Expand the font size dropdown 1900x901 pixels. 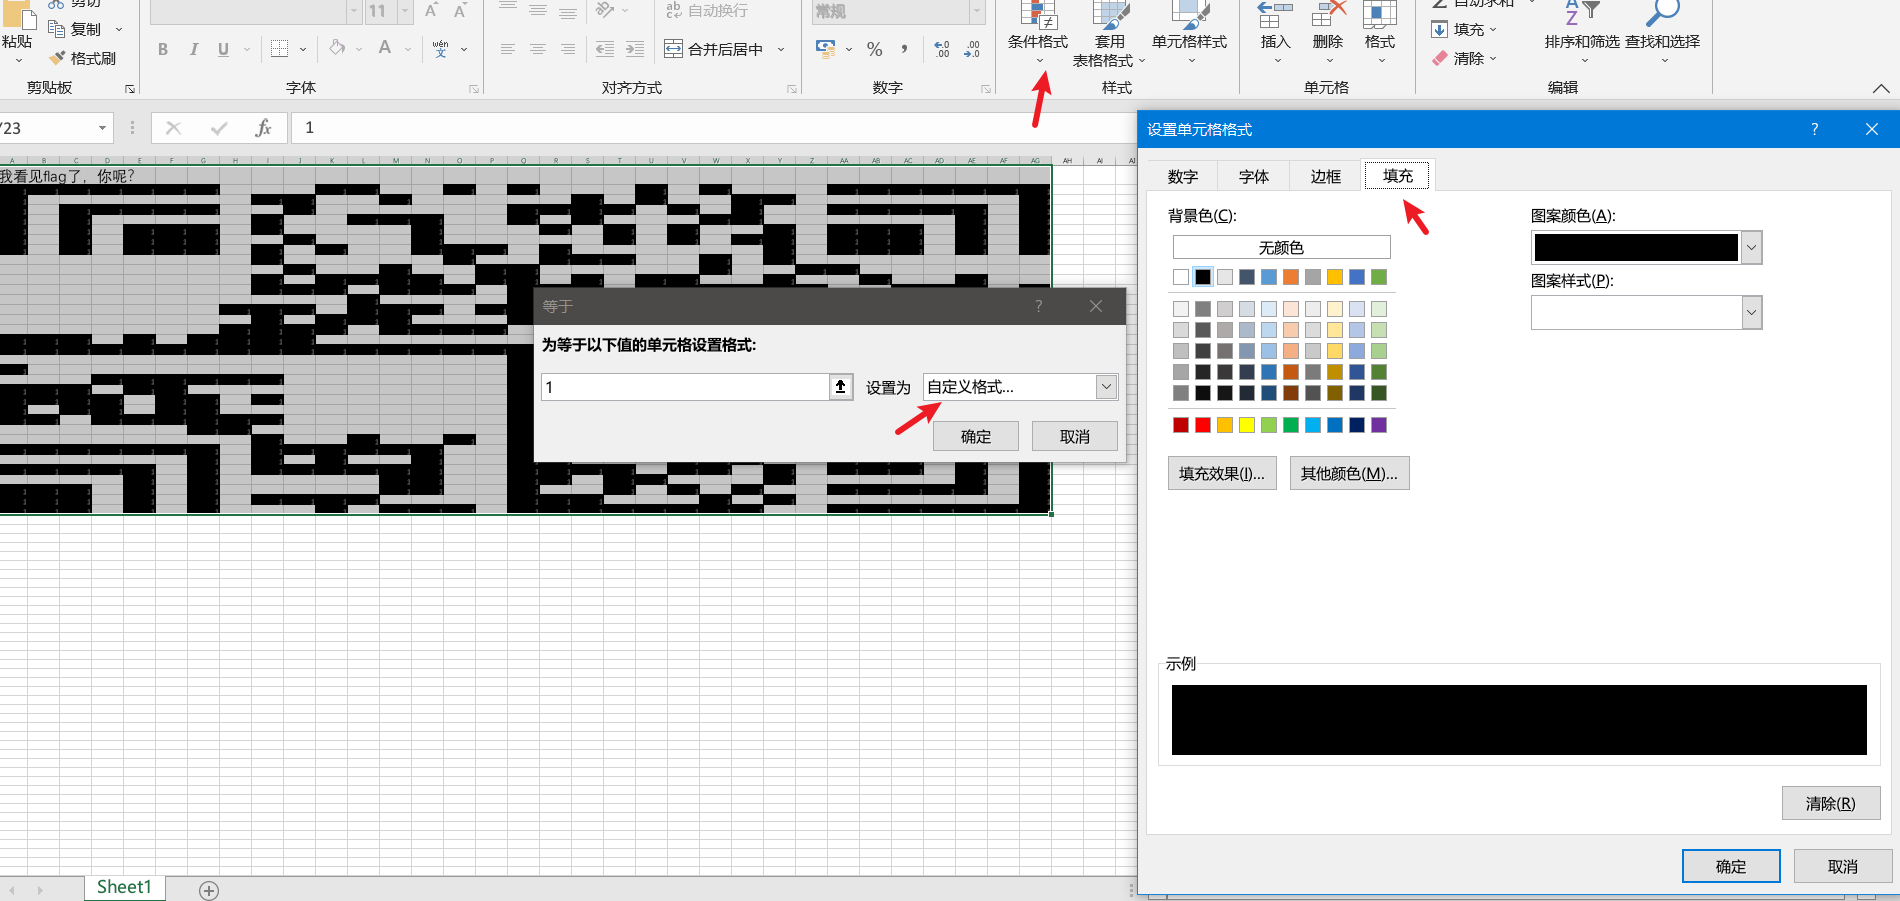coord(405,11)
